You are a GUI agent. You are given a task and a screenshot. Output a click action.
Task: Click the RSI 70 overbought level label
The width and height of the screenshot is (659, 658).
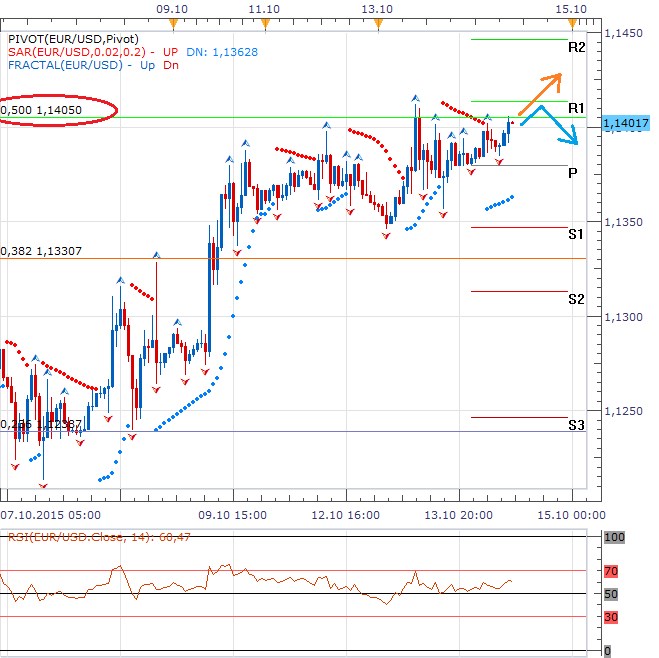pyautogui.click(x=610, y=571)
